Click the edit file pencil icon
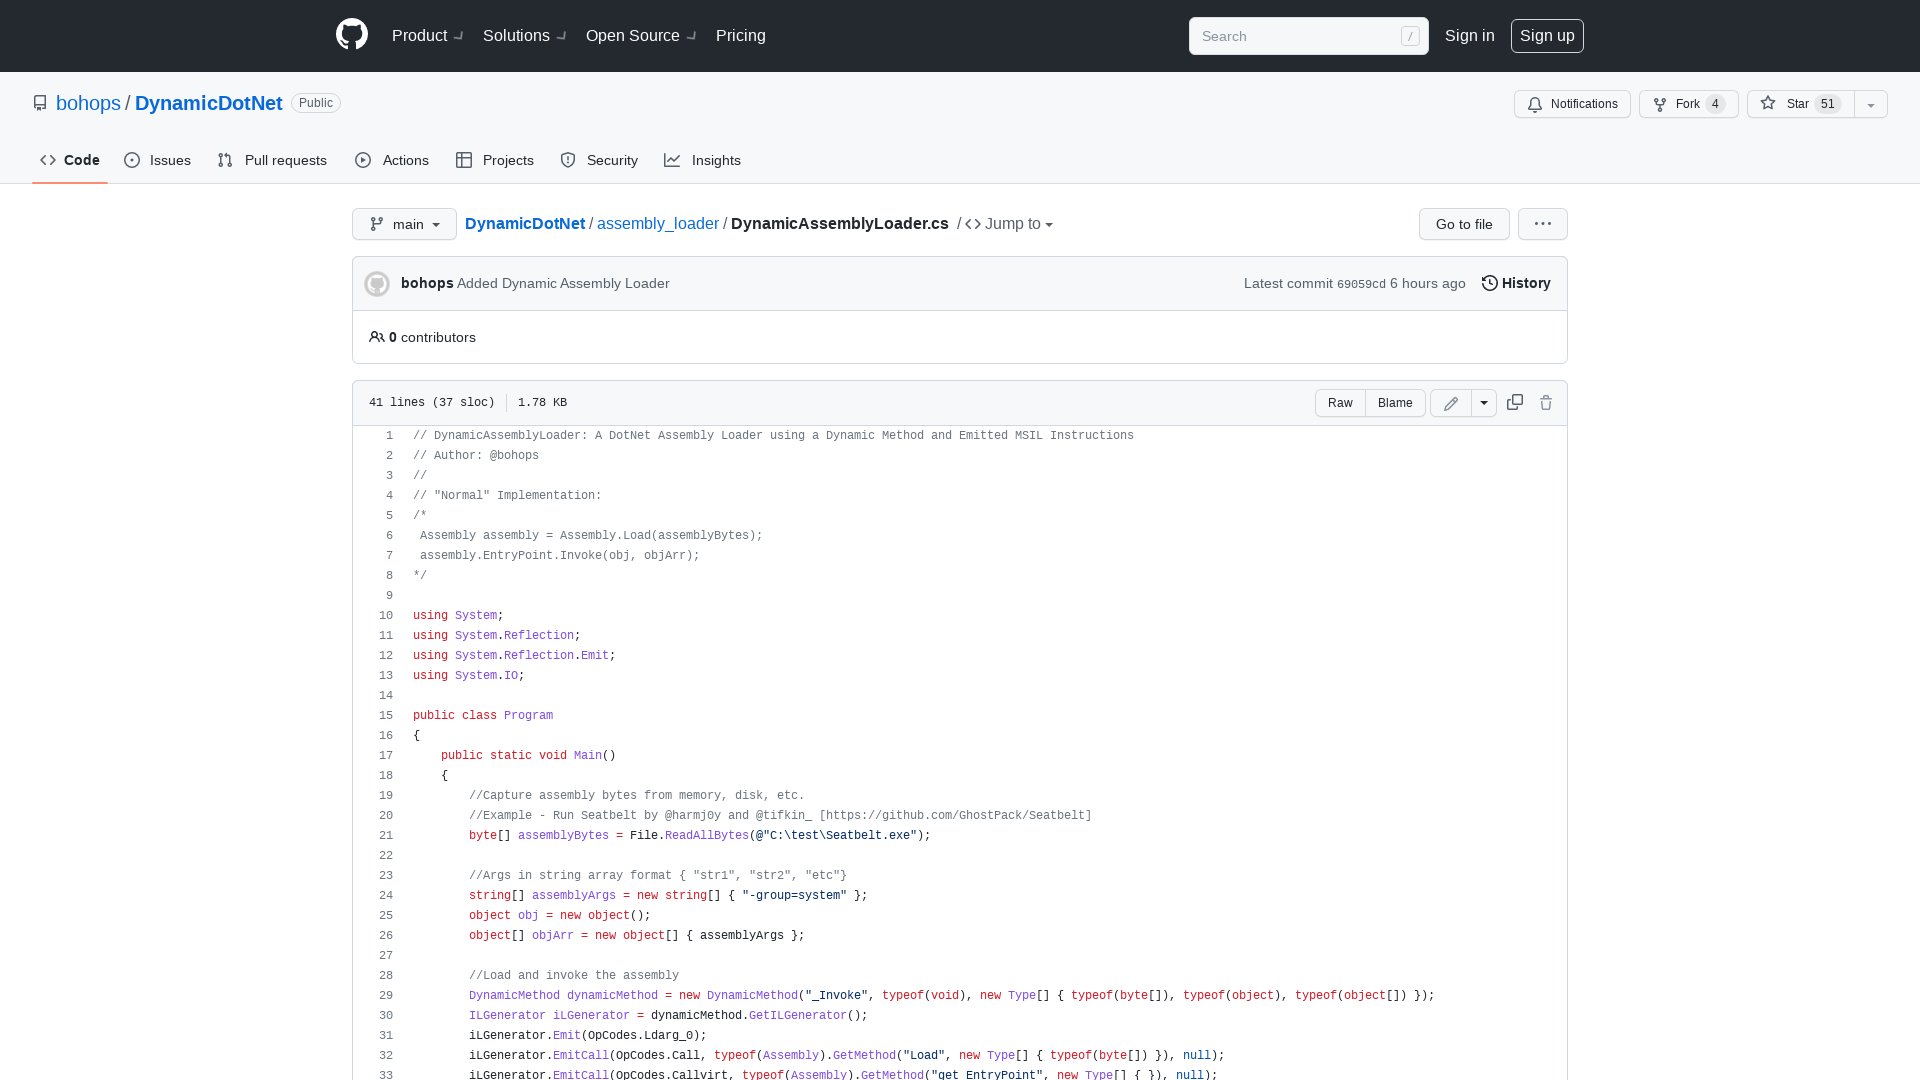 (x=1451, y=402)
